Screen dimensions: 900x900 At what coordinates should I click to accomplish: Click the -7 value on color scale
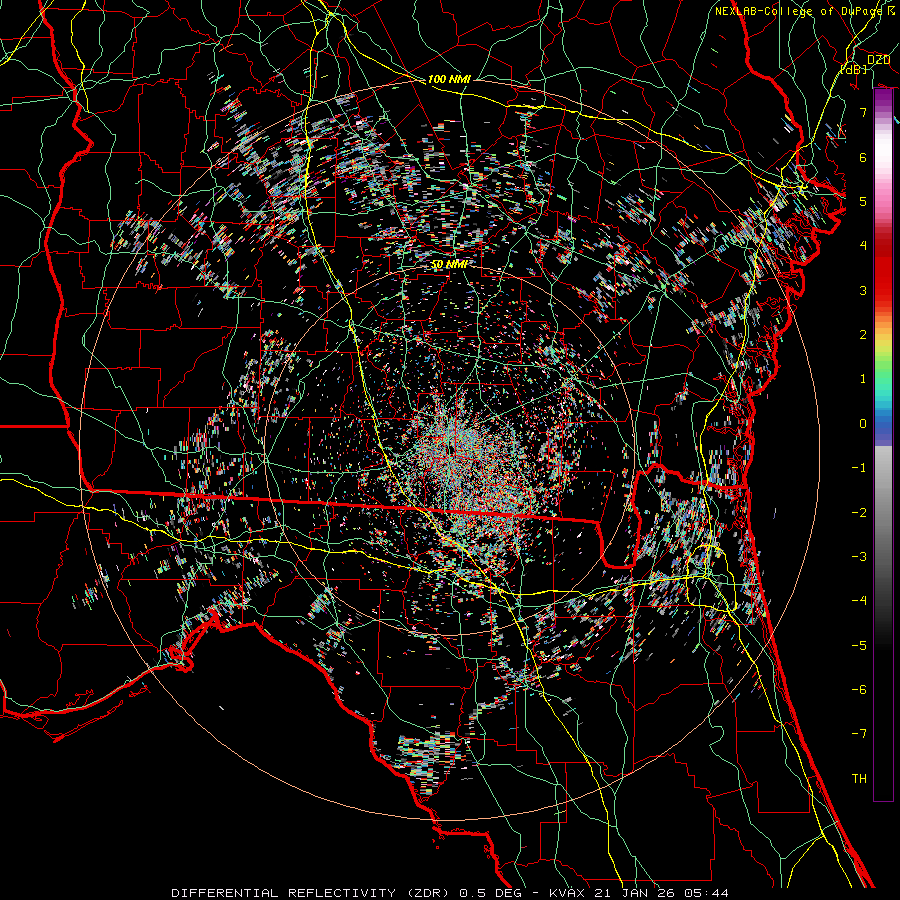coord(859,734)
